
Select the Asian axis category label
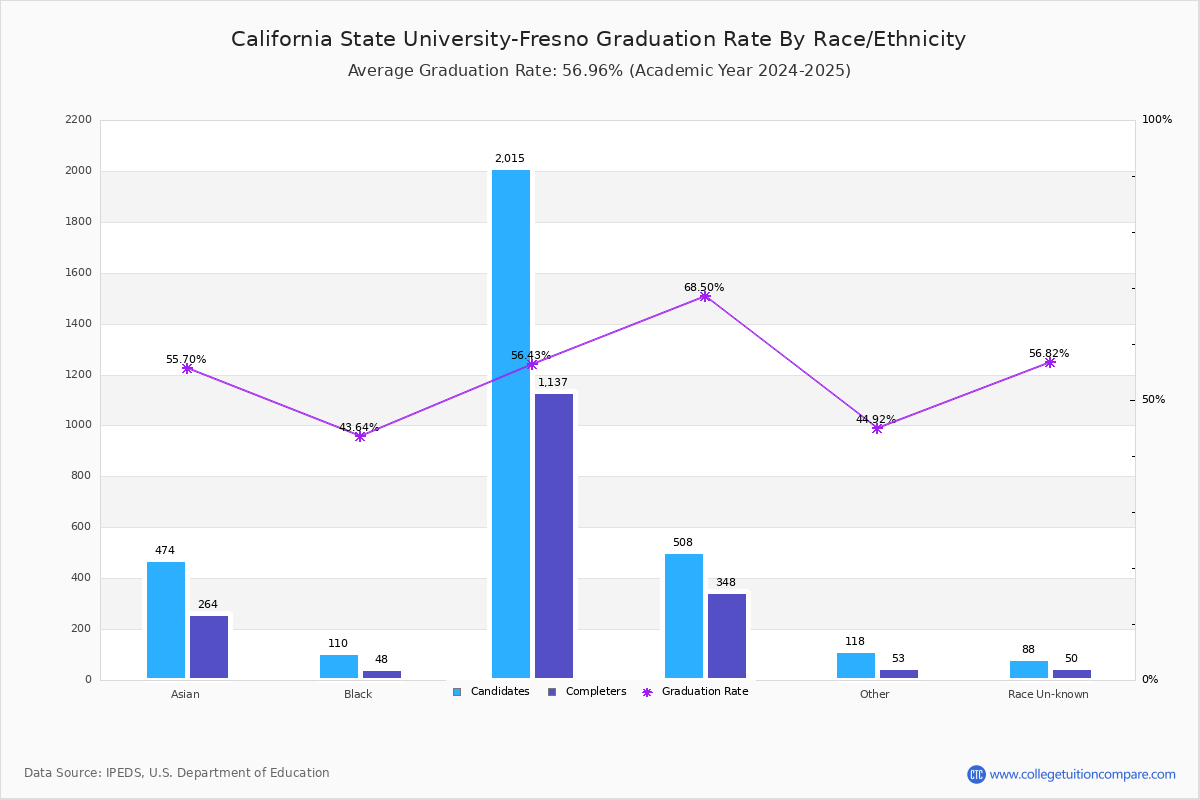pos(185,694)
